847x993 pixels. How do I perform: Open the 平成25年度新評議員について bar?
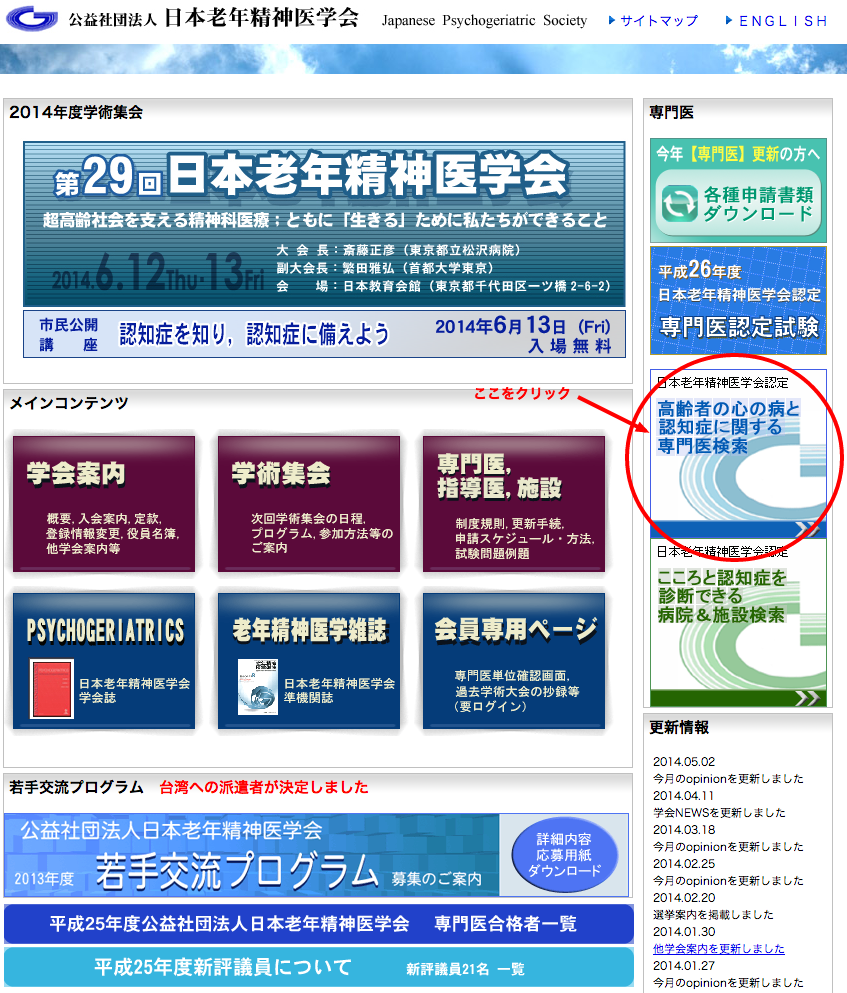(319, 968)
